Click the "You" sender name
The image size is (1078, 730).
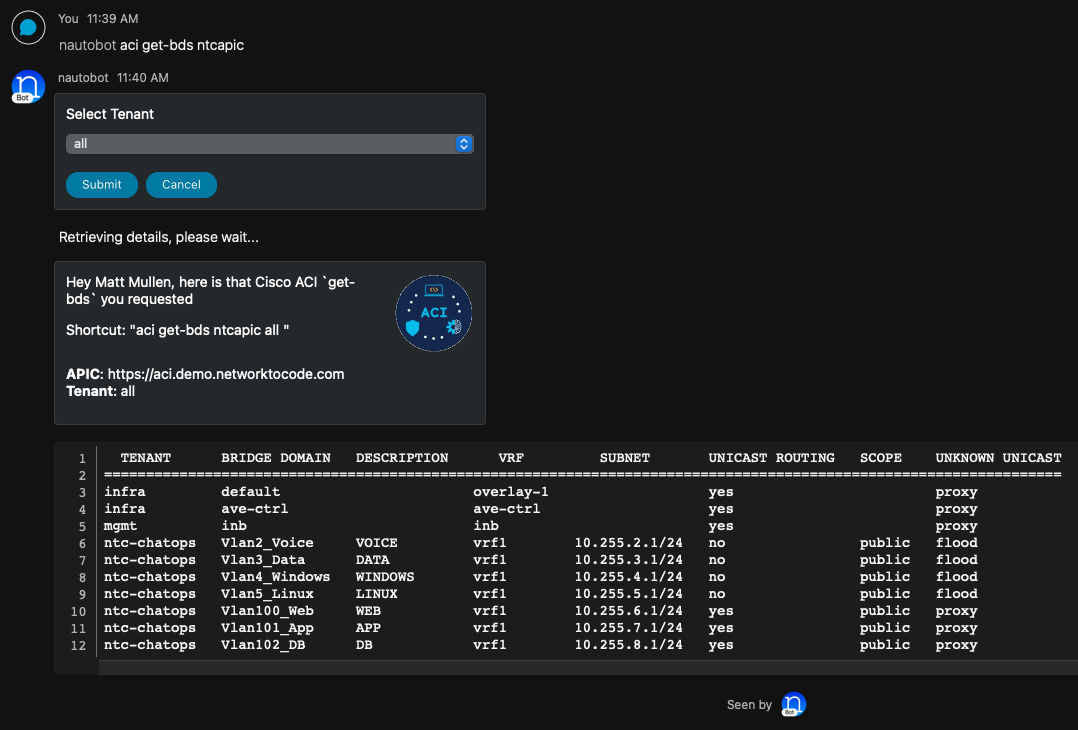pyautogui.click(x=68, y=19)
